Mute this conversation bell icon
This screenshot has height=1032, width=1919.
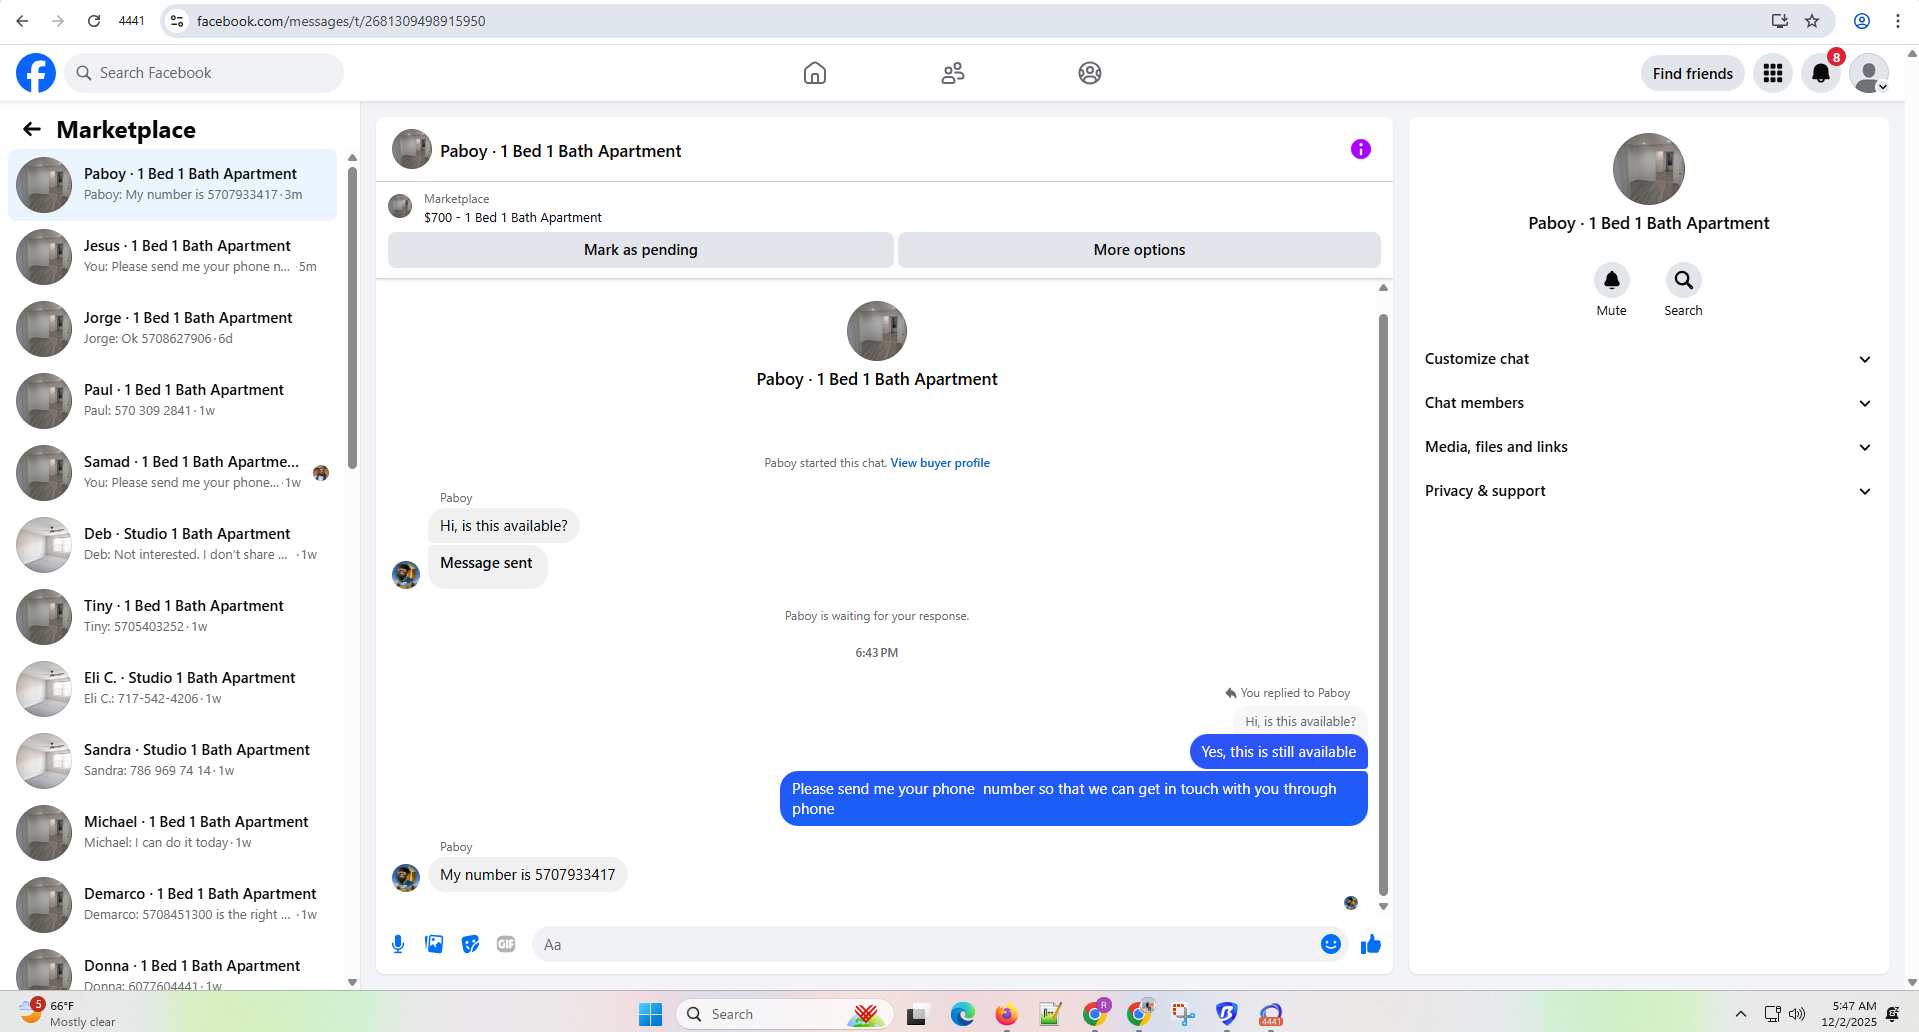[1612, 281]
